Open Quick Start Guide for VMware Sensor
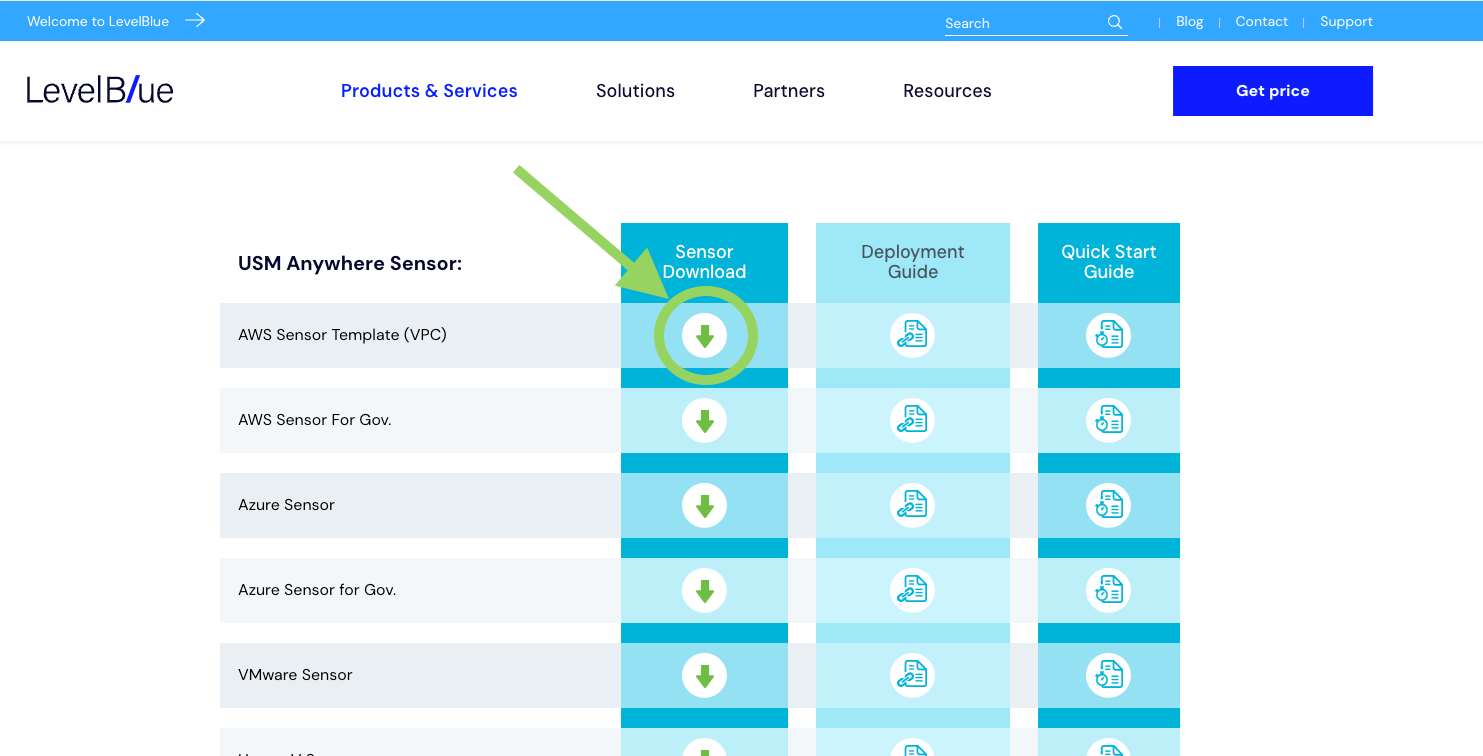The width and height of the screenshot is (1483, 756). [1108, 676]
